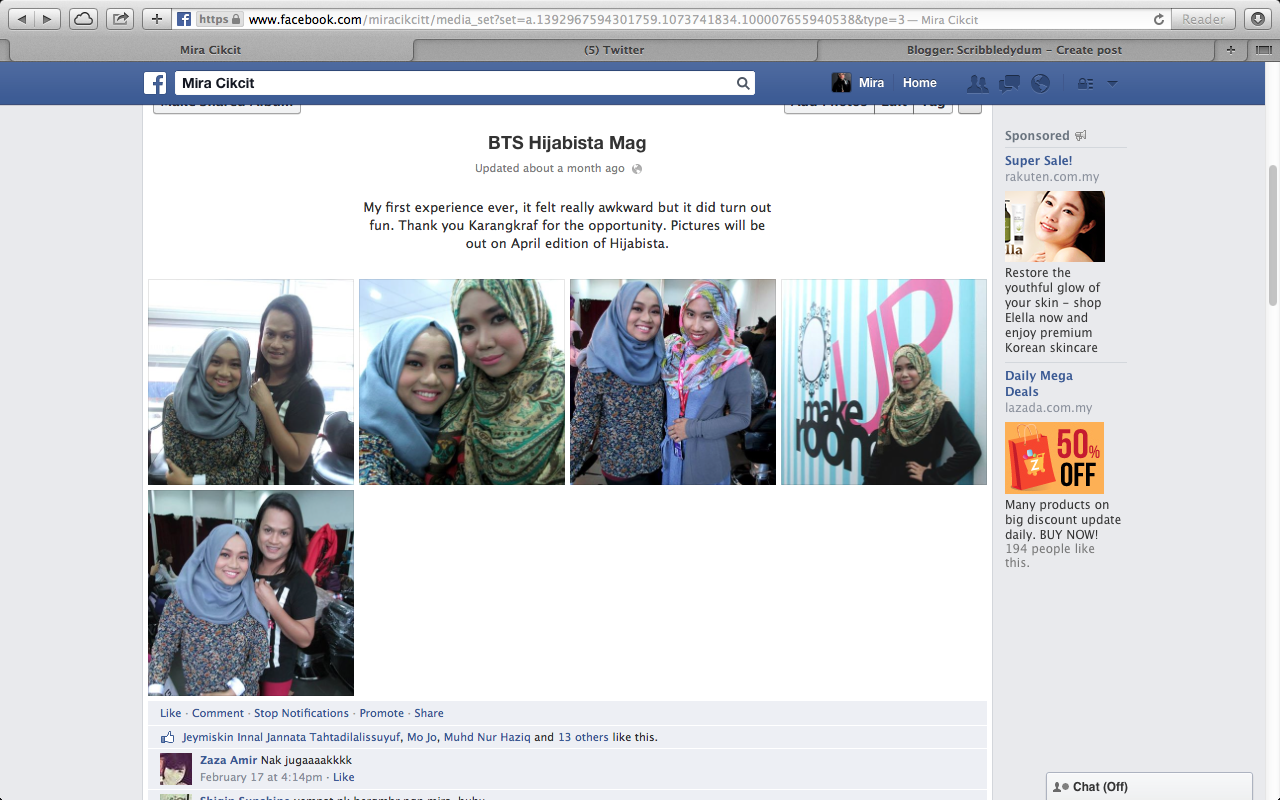
Task: Open the Chat (Off) panel
Action: pos(1149,787)
